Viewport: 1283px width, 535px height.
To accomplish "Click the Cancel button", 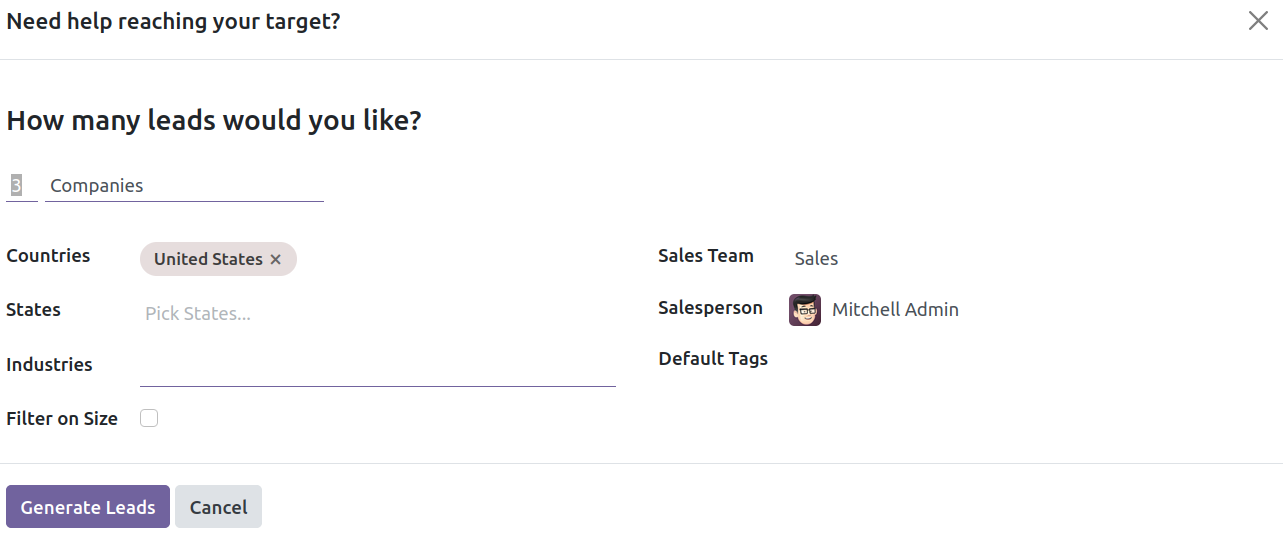I will click(x=218, y=507).
